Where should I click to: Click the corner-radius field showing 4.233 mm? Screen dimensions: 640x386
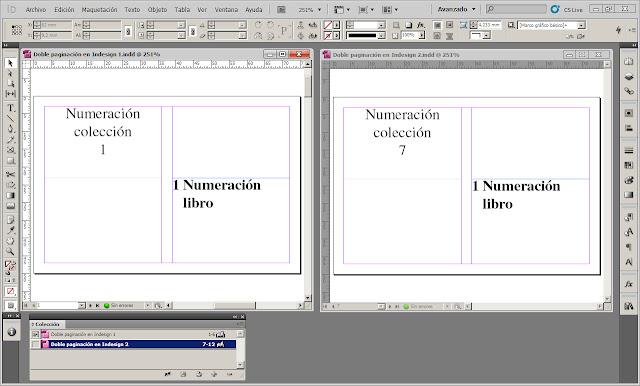click(489, 25)
